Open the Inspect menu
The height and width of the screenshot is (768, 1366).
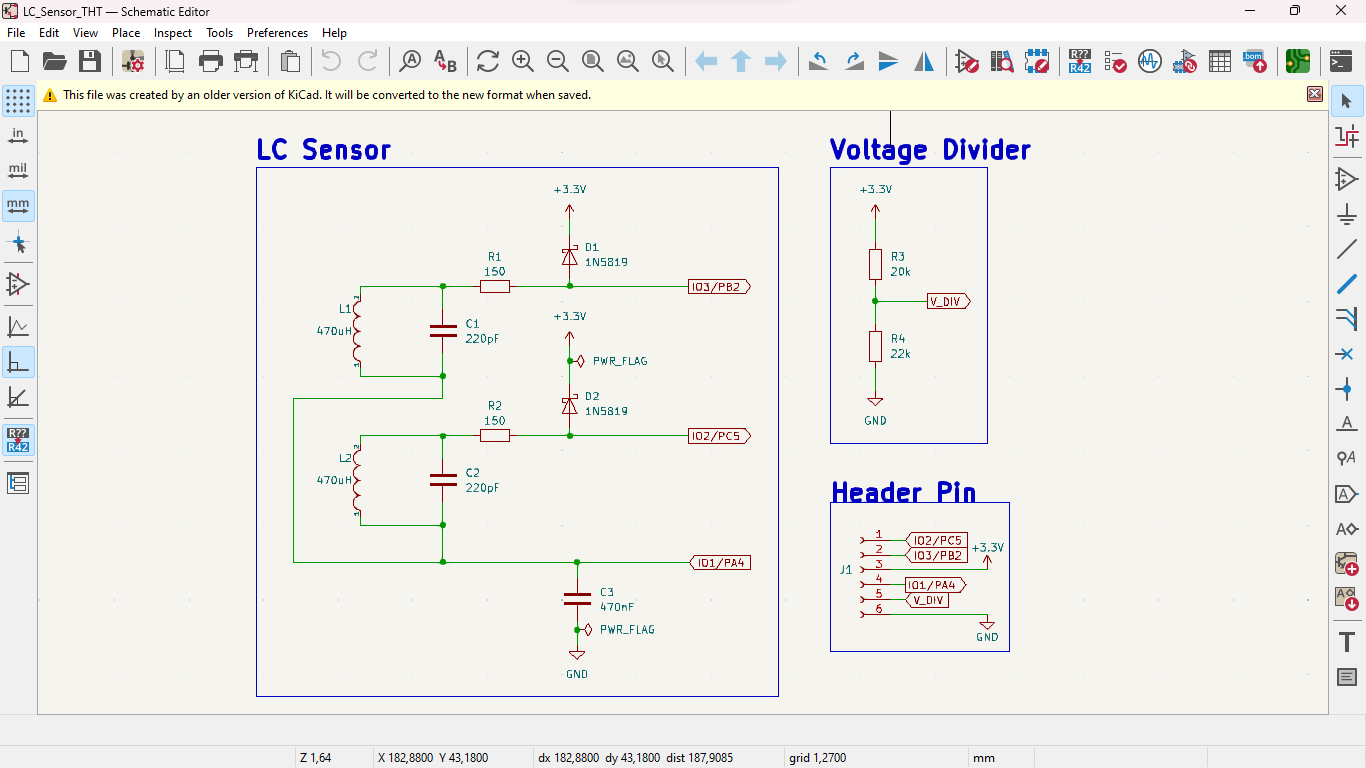(173, 33)
